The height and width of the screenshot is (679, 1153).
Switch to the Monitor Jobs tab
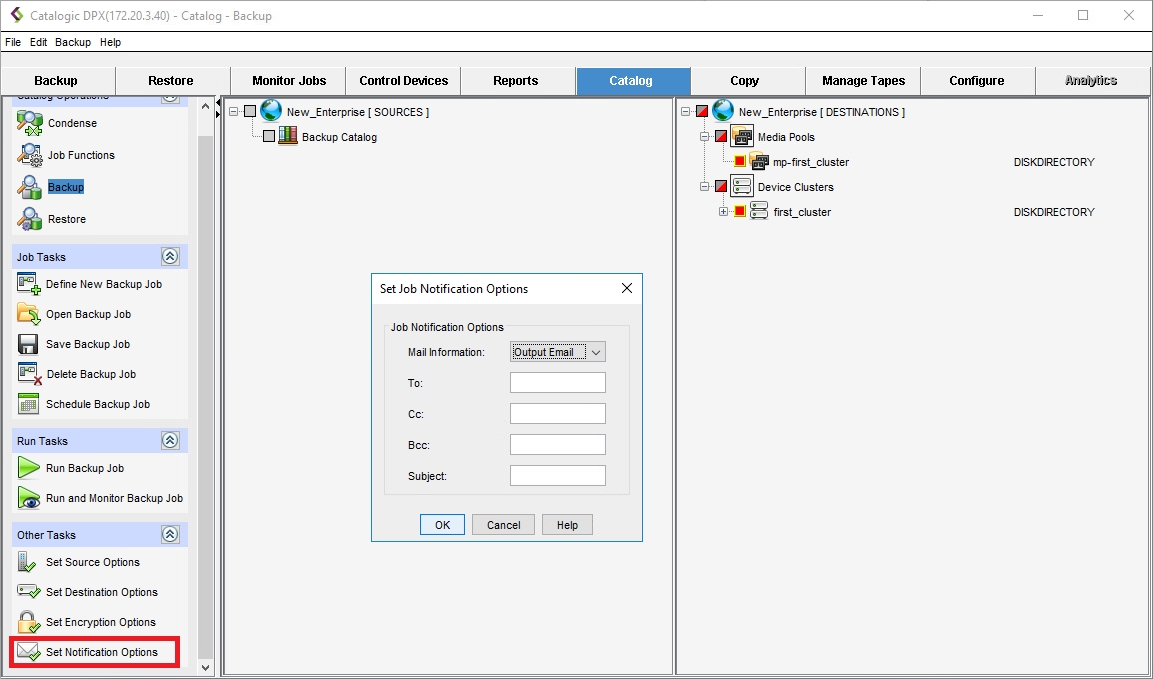(288, 81)
